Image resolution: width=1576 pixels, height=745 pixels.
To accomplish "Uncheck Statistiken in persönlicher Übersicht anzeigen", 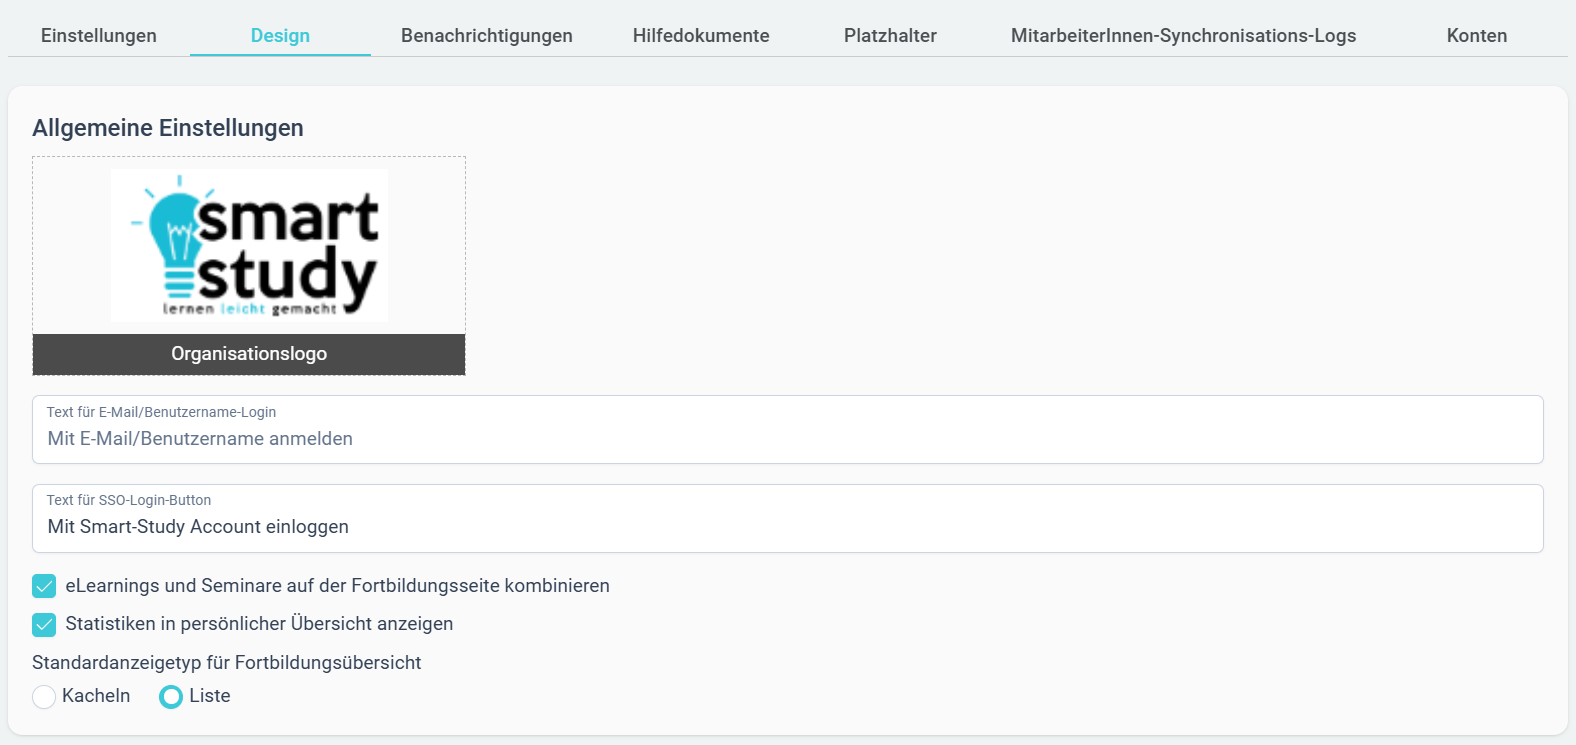I will coord(44,625).
